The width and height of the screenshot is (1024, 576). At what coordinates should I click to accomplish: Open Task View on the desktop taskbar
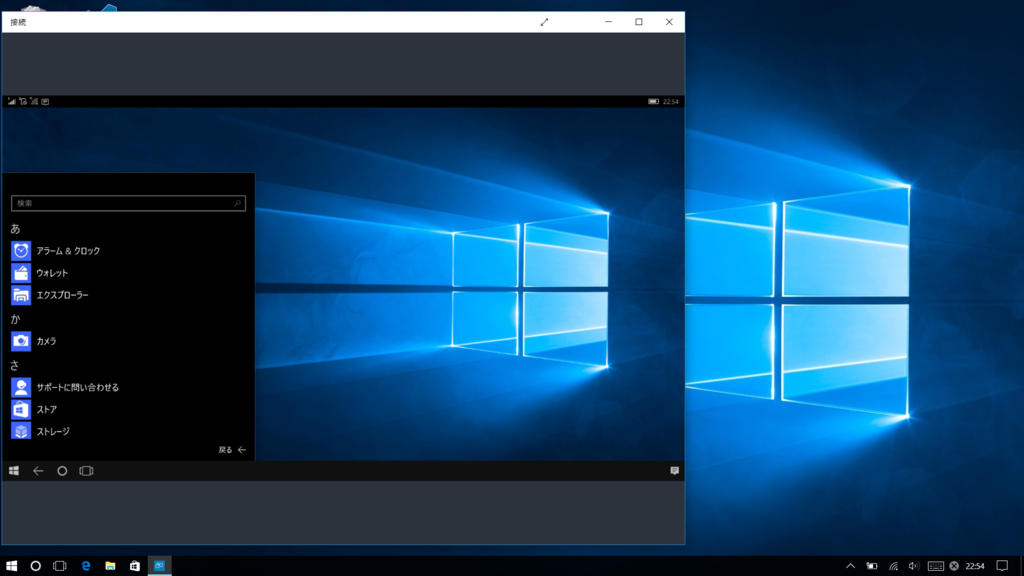[x=59, y=566]
